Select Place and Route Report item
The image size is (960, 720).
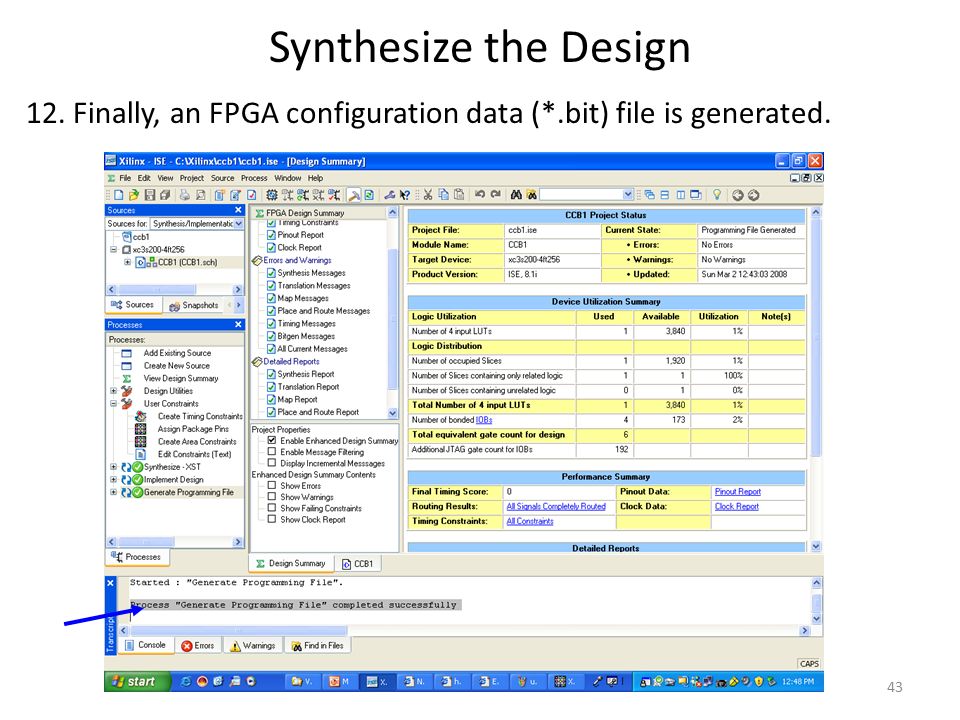click(318, 412)
